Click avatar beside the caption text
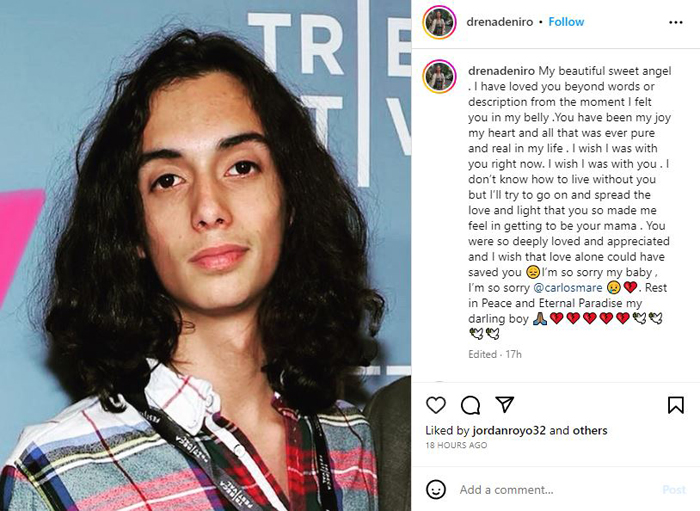The image size is (700, 511). 439,76
